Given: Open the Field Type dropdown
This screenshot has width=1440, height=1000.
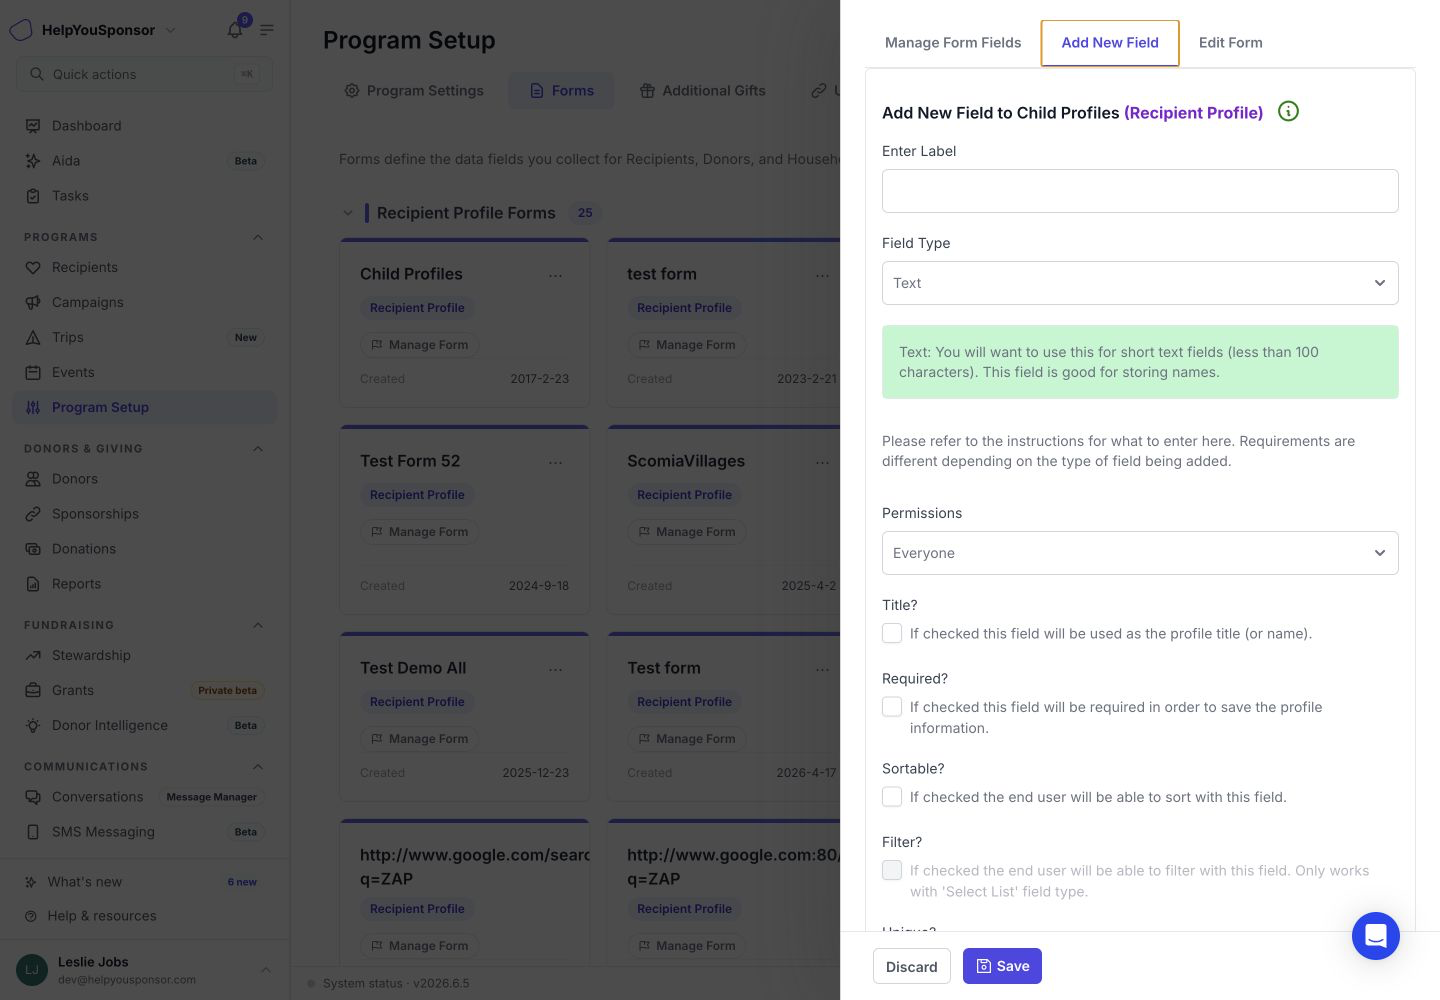Looking at the screenshot, I should click(1140, 283).
